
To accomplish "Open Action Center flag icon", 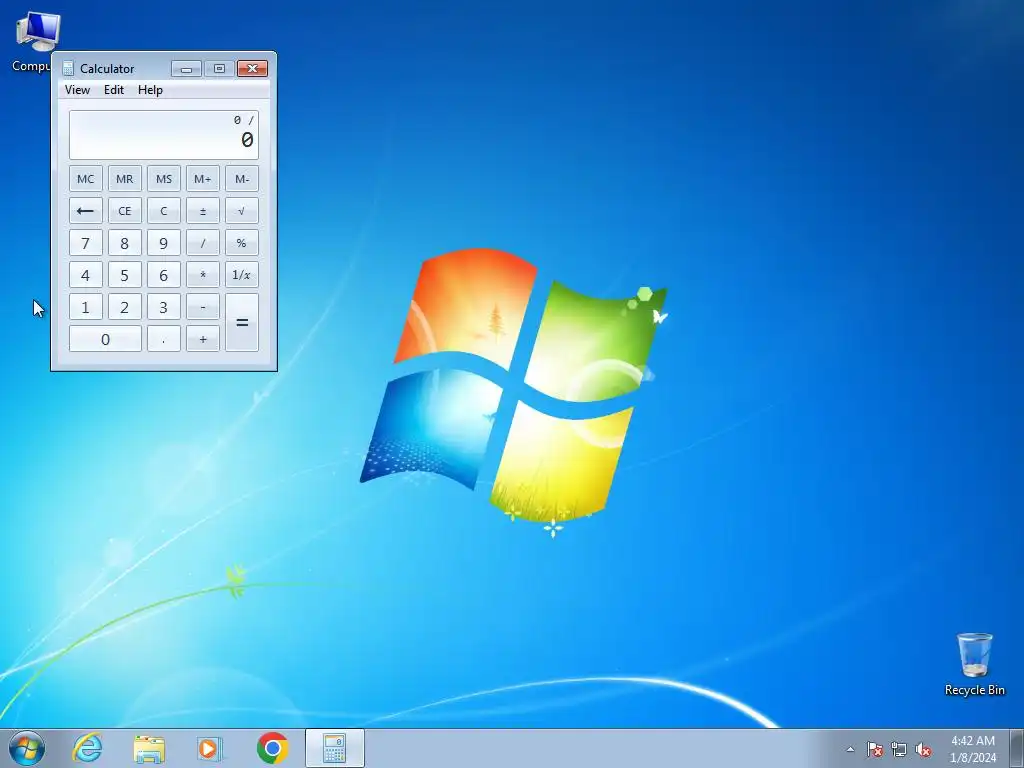I will (874, 749).
